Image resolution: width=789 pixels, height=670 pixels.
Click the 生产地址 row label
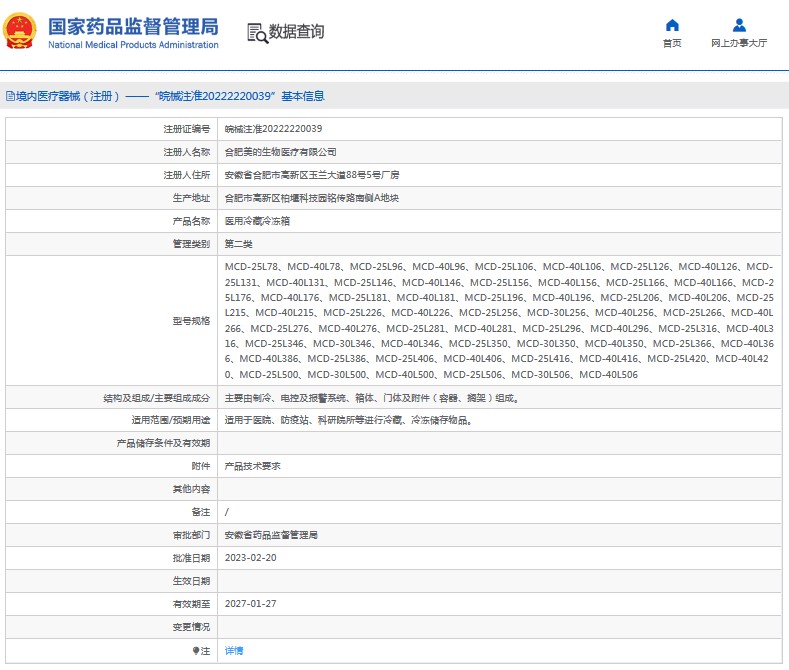click(191, 198)
